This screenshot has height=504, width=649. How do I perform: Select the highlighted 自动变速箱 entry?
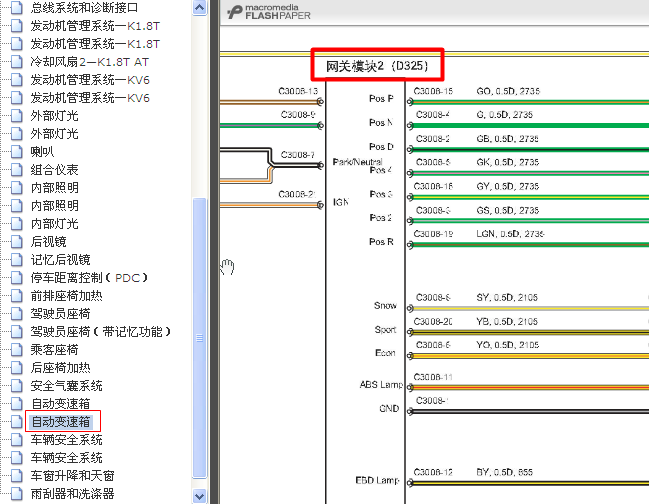pos(61,422)
